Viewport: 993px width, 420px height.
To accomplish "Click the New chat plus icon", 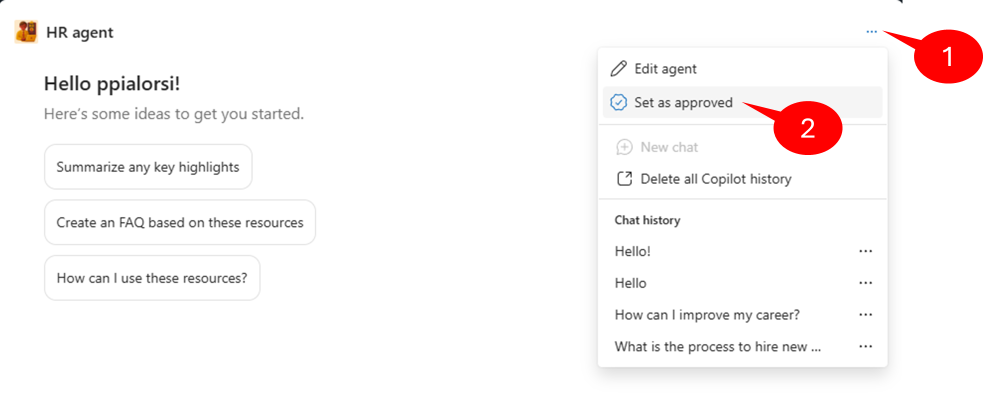I will pos(624,147).
